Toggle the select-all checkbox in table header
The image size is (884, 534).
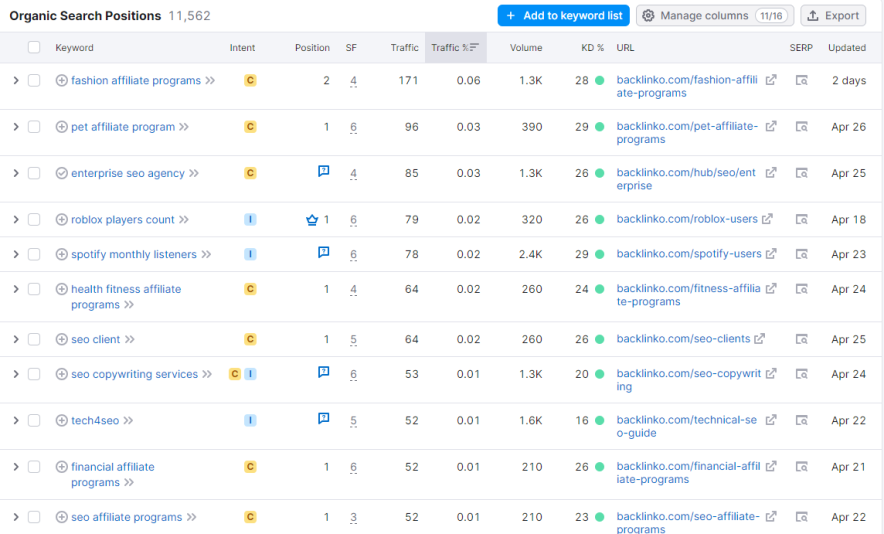(34, 48)
